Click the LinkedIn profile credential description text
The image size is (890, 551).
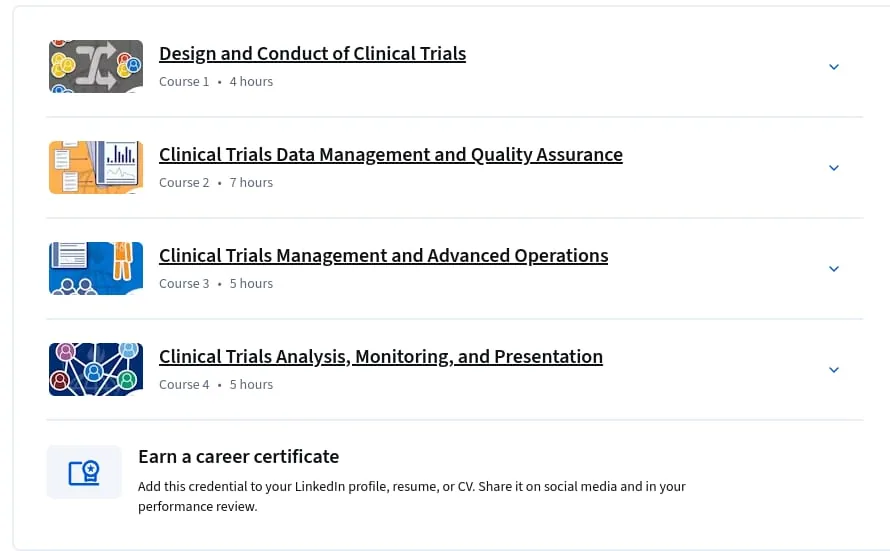tap(412, 497)
